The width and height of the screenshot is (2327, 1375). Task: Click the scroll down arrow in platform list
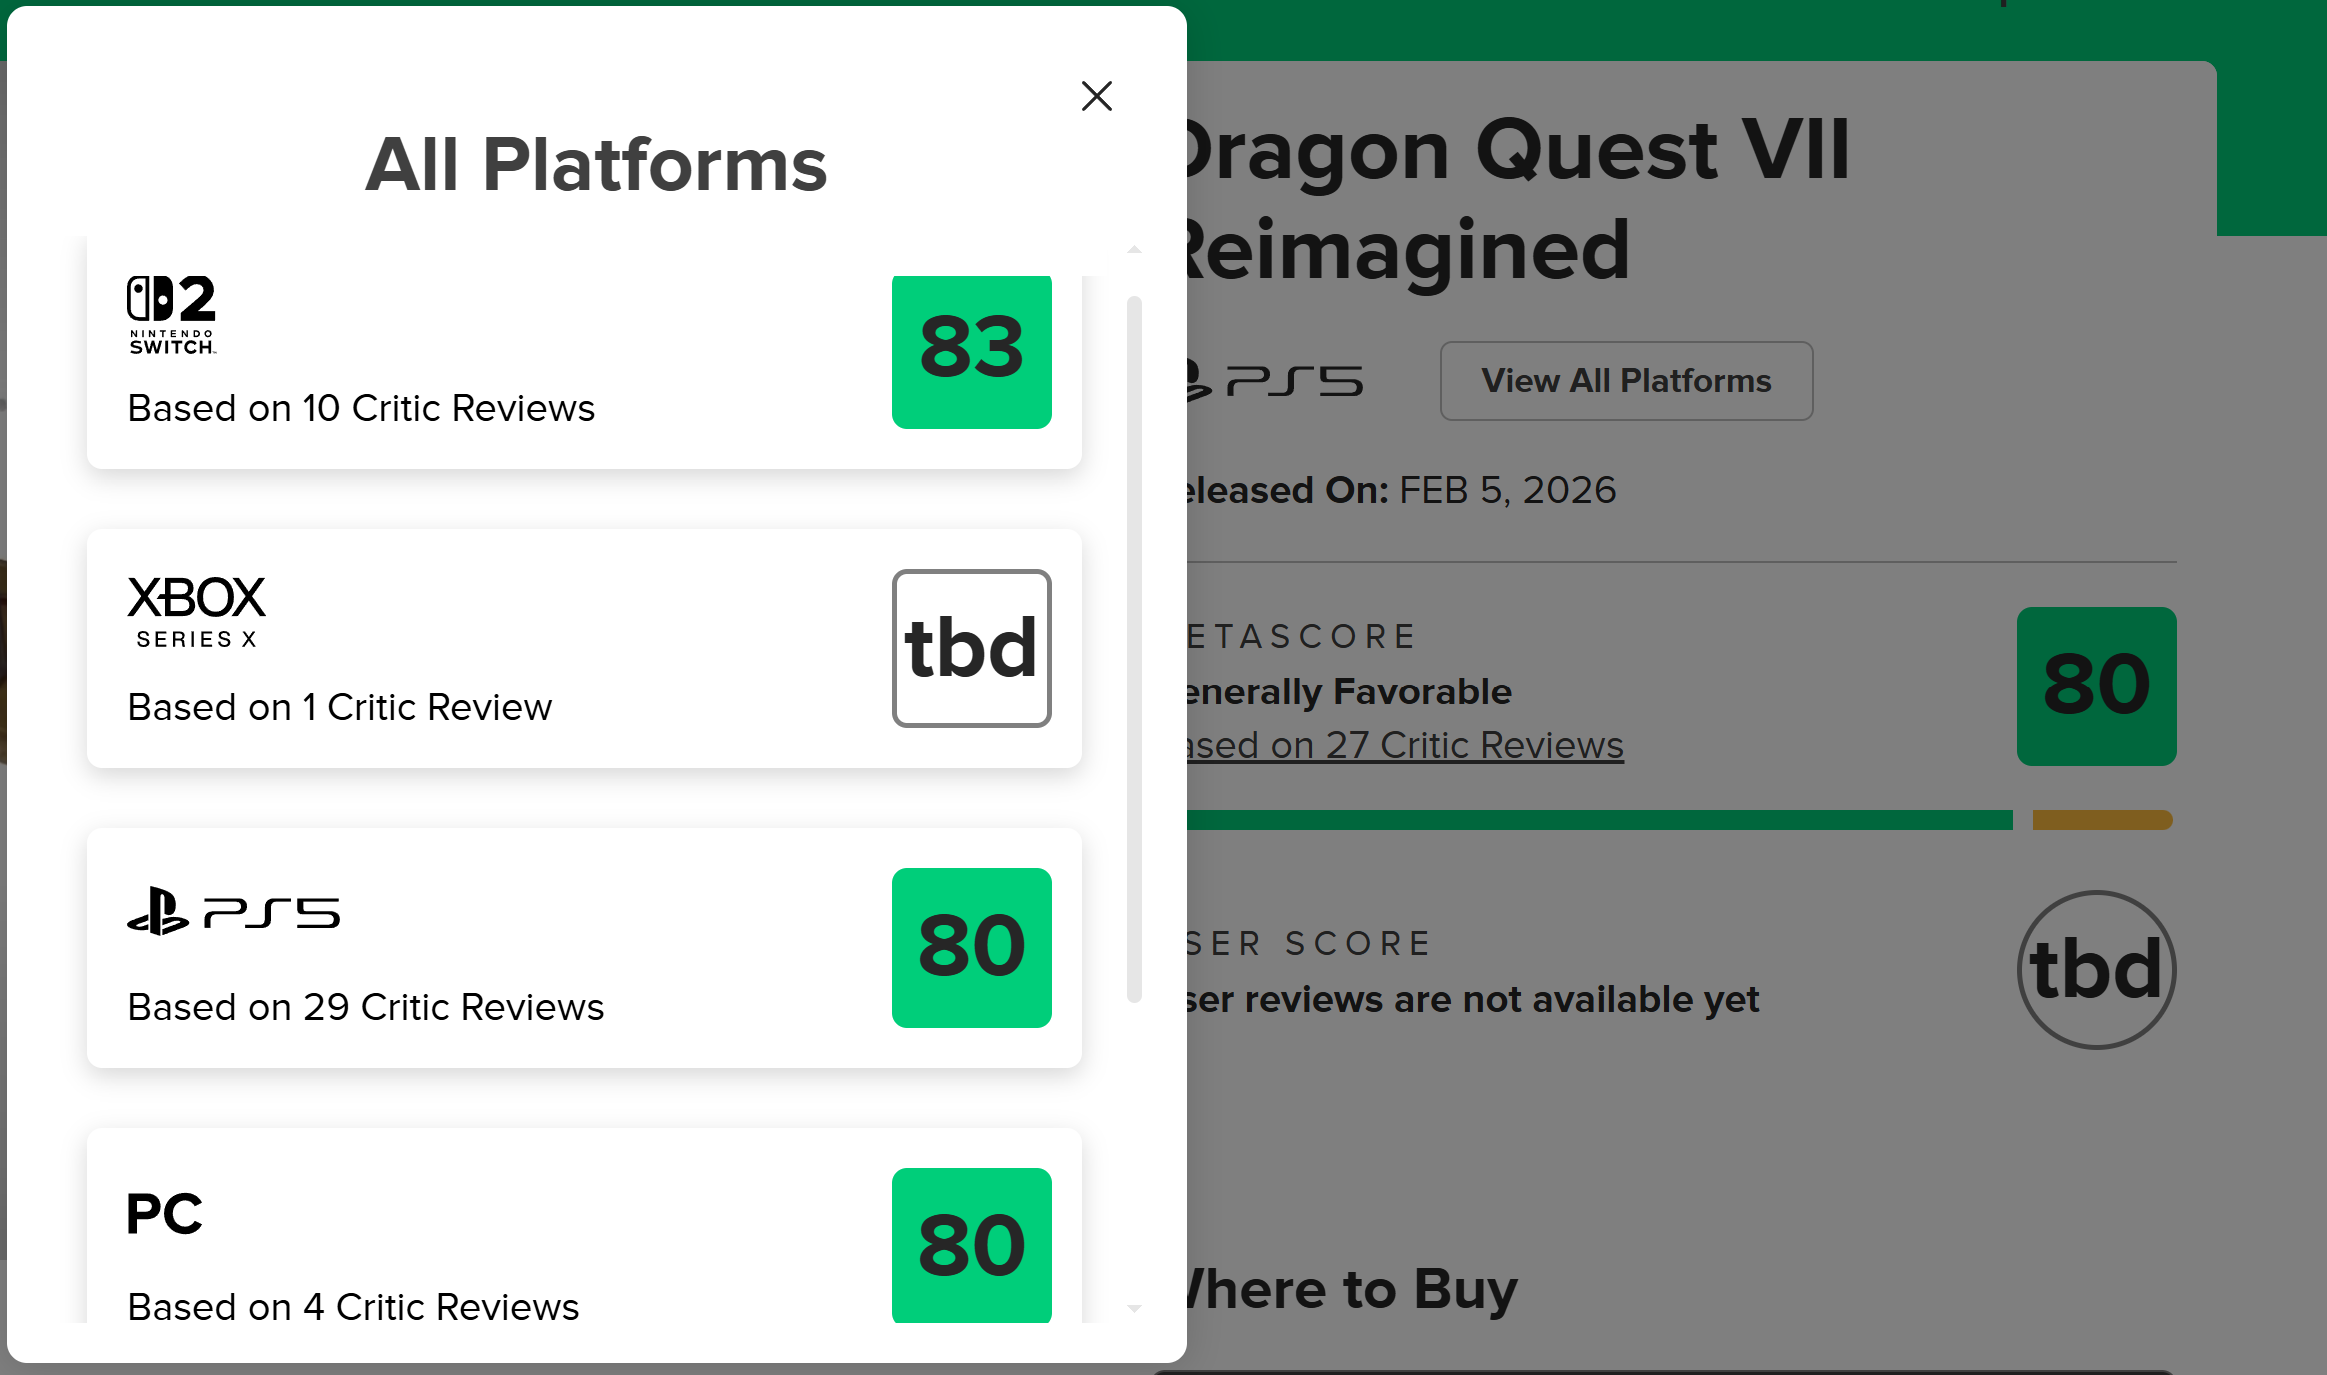(x=1134, y=1308)
